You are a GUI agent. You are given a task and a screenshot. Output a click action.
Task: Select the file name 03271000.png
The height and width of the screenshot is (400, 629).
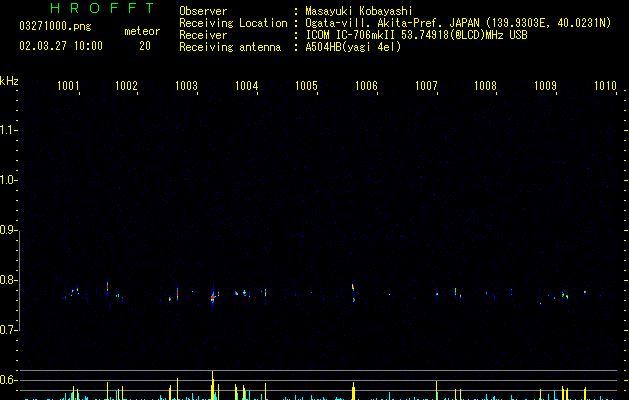click(x=55, y=26)
